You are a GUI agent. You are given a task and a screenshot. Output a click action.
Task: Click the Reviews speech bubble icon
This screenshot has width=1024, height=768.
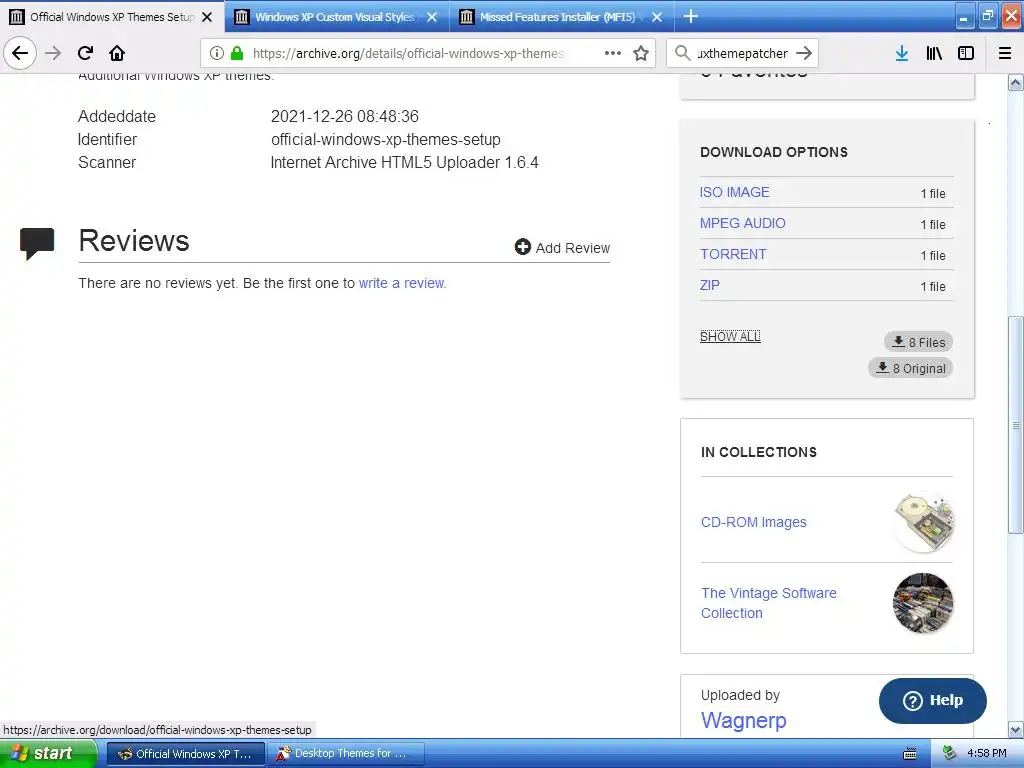click(37, 243)
